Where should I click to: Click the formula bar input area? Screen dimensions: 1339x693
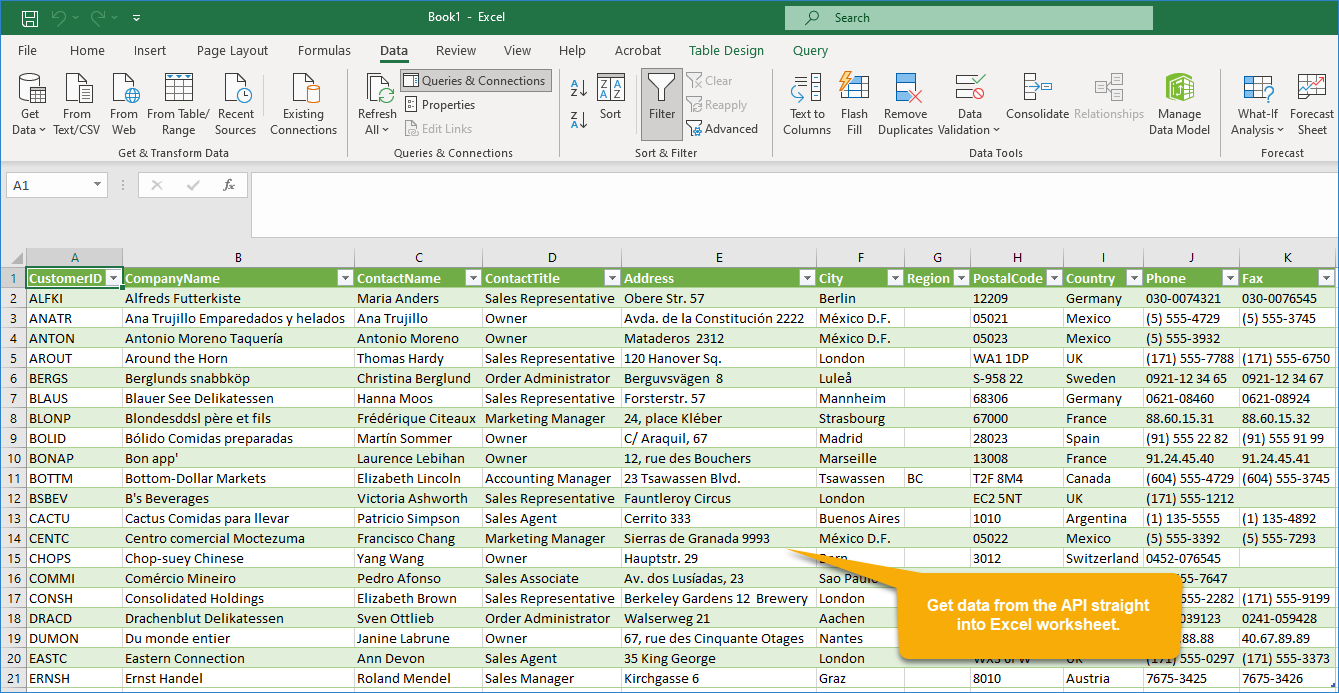pos(793,204)
